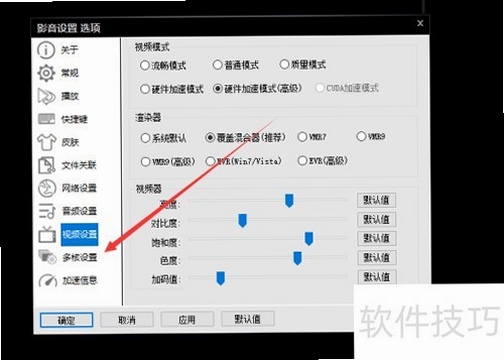504x360 pixels.
Task: Open the 关于 settings page
Action: click(x=69, y=50)
